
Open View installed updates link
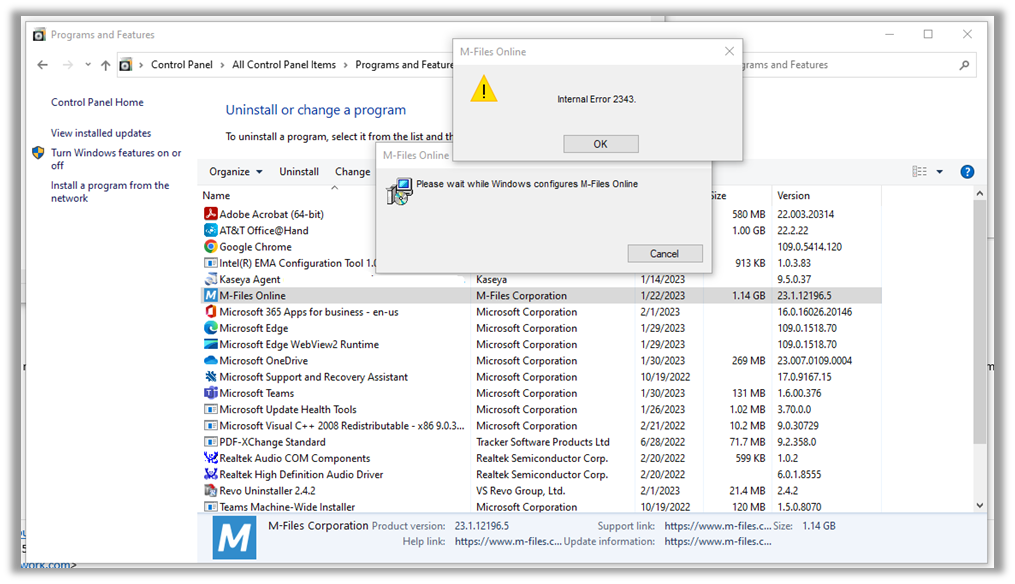(101, 133)
